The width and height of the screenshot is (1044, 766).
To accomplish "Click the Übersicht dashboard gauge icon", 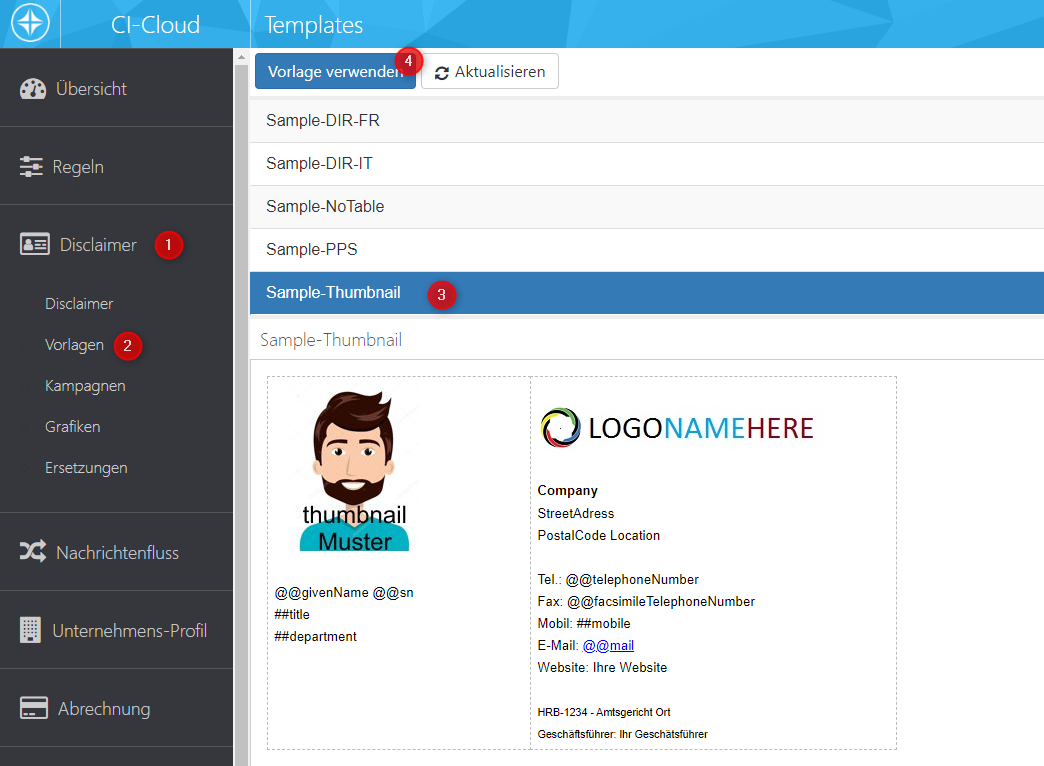I will [x=34, y=89].
